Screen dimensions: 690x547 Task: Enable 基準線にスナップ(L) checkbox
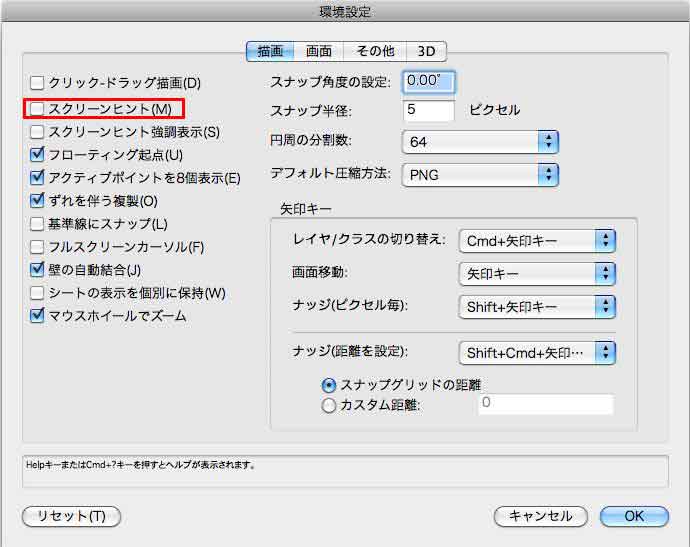click(x=38, y=224)
